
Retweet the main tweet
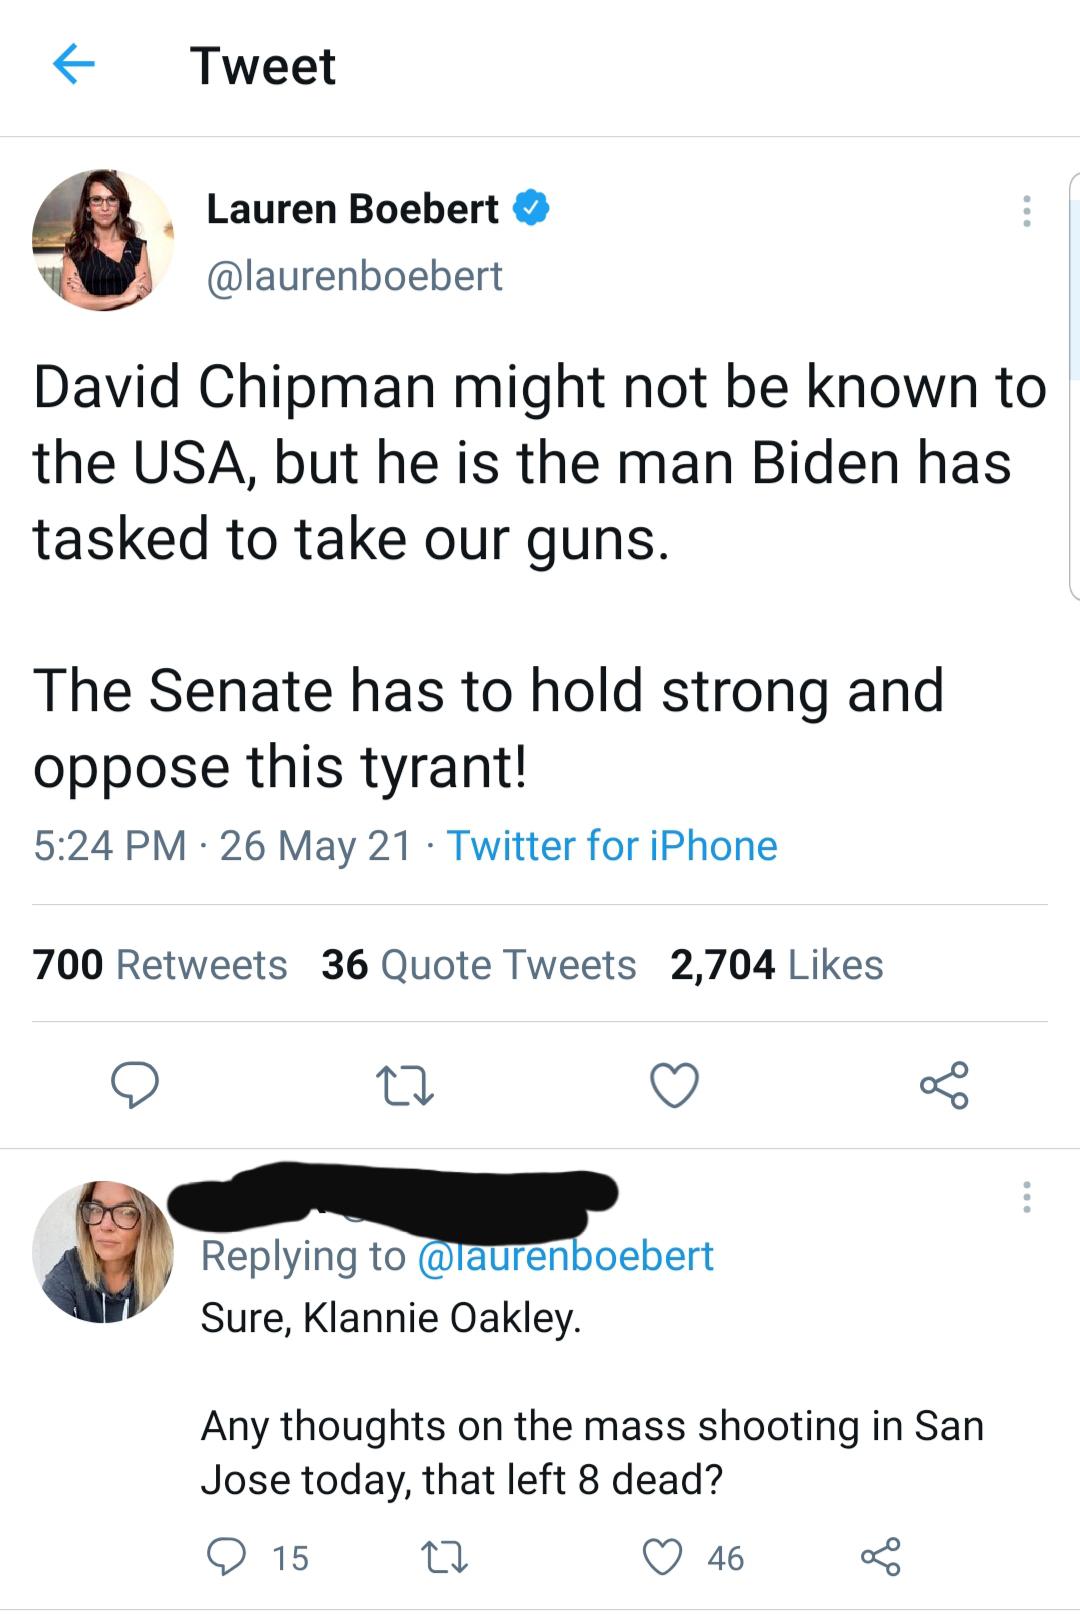point(404,1086)
